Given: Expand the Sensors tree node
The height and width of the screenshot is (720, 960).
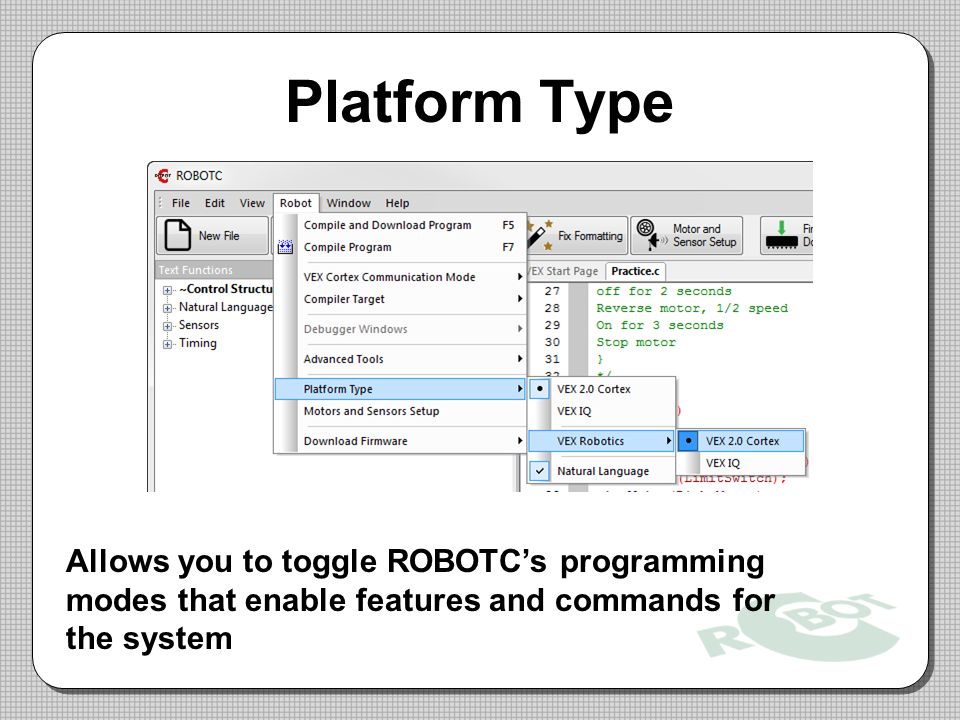Looking at the screenshot, I should click(167, 326).
